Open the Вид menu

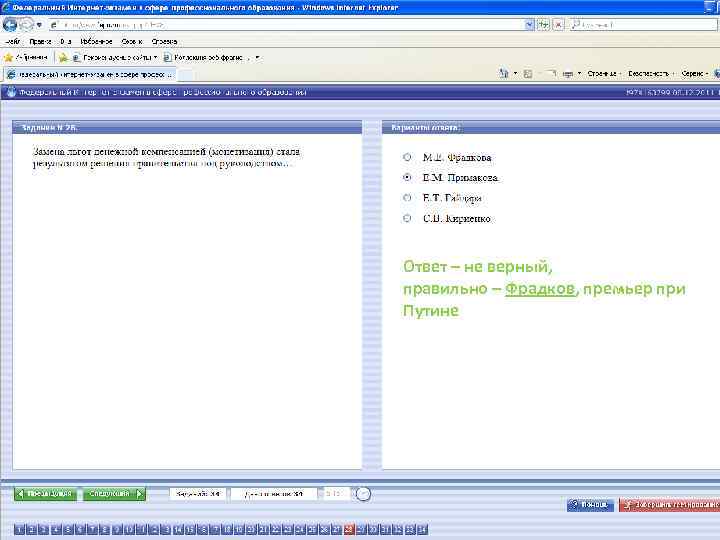[x=66, y=41]
